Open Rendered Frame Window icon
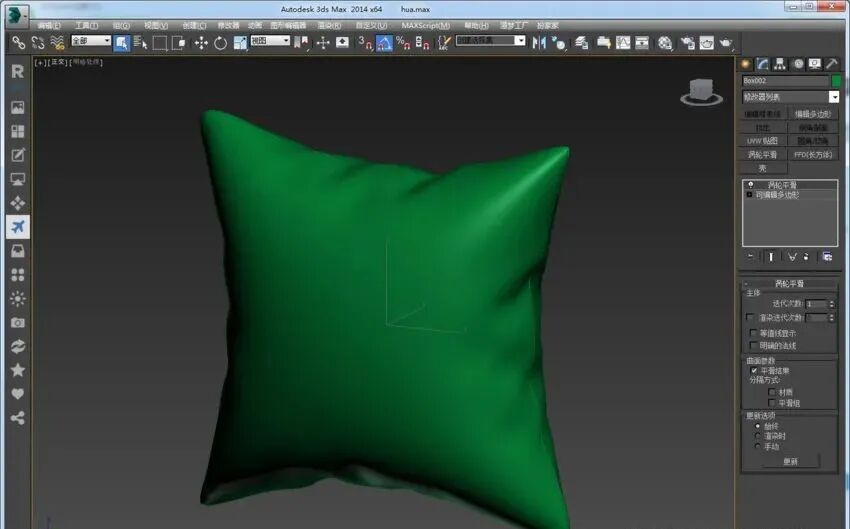This screenshot has height=529, width=850. (706, 43)
